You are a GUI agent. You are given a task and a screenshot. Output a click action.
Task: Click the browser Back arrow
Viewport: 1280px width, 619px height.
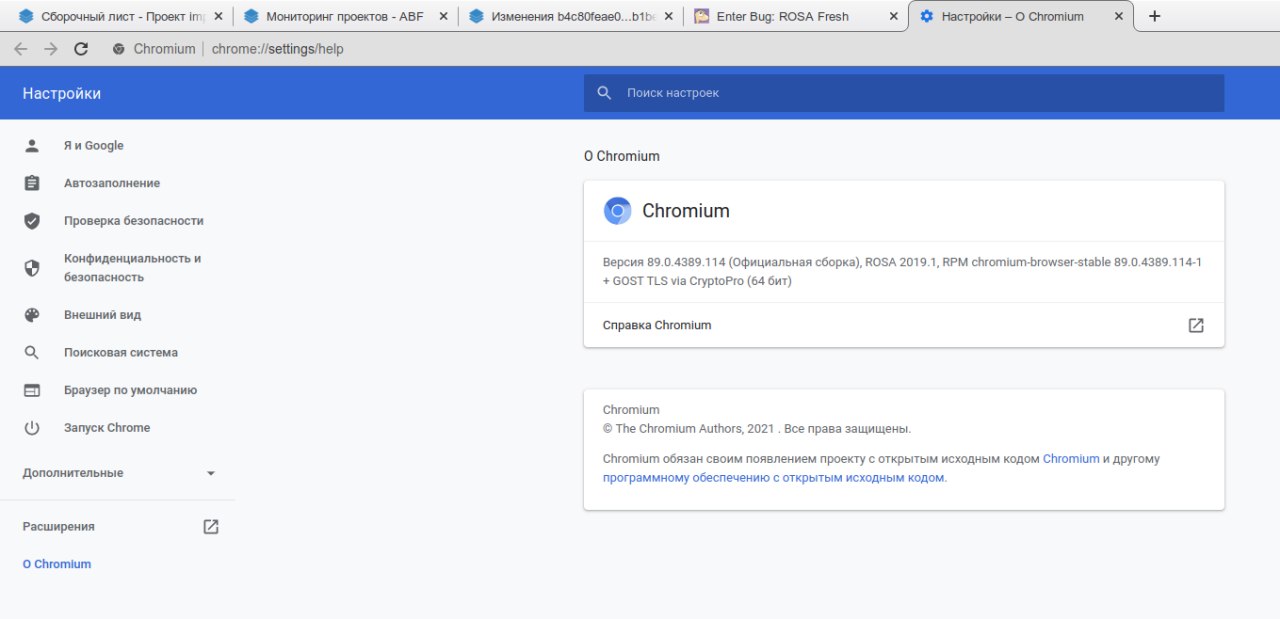click(20, 49)
